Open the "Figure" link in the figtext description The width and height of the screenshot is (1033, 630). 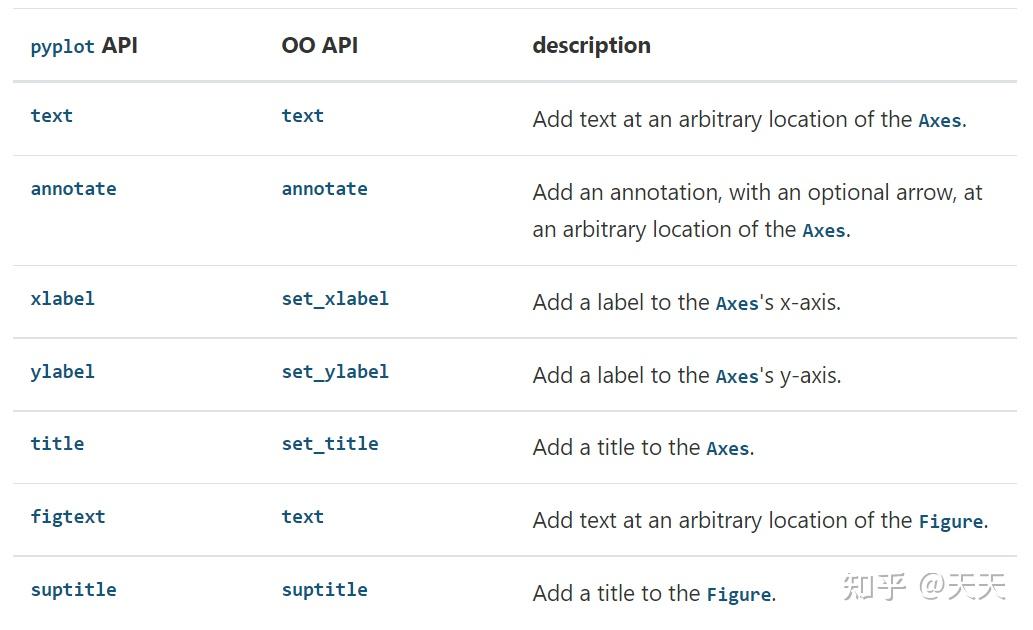[x=950, y=522]
